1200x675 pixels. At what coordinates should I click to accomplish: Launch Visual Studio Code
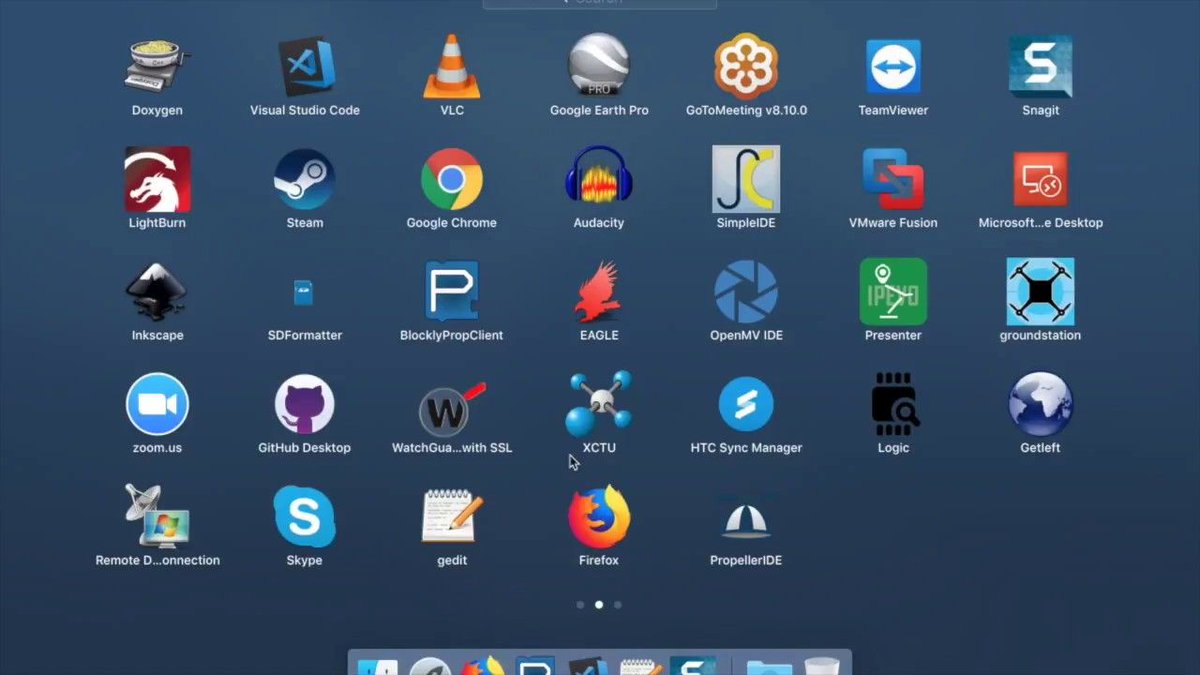[x=305, y=67]
